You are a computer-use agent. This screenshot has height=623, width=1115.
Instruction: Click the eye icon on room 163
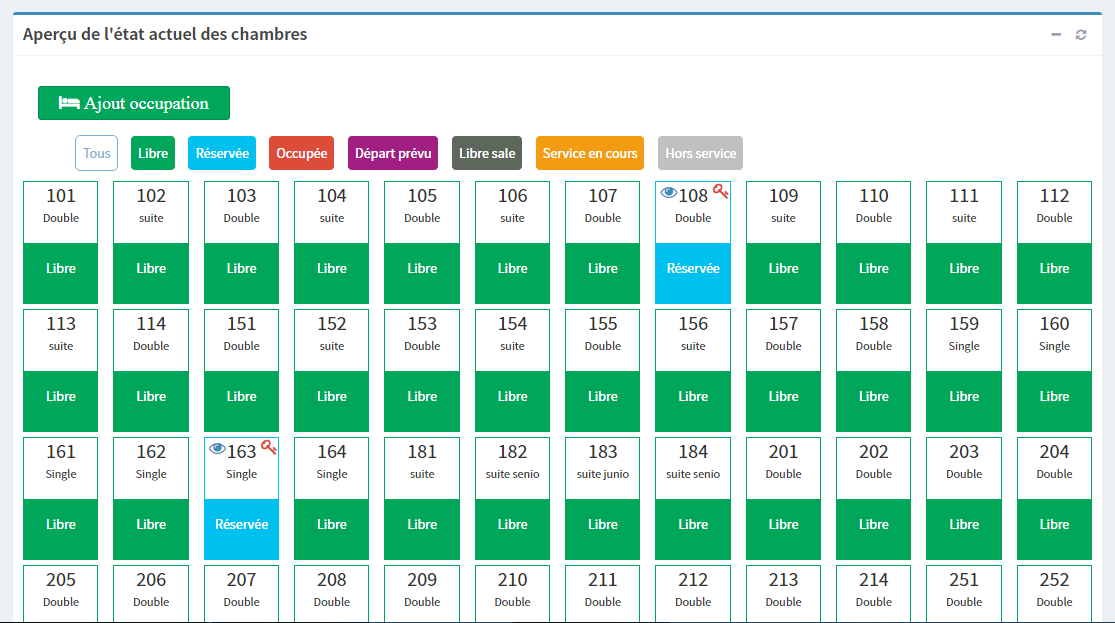217,449
